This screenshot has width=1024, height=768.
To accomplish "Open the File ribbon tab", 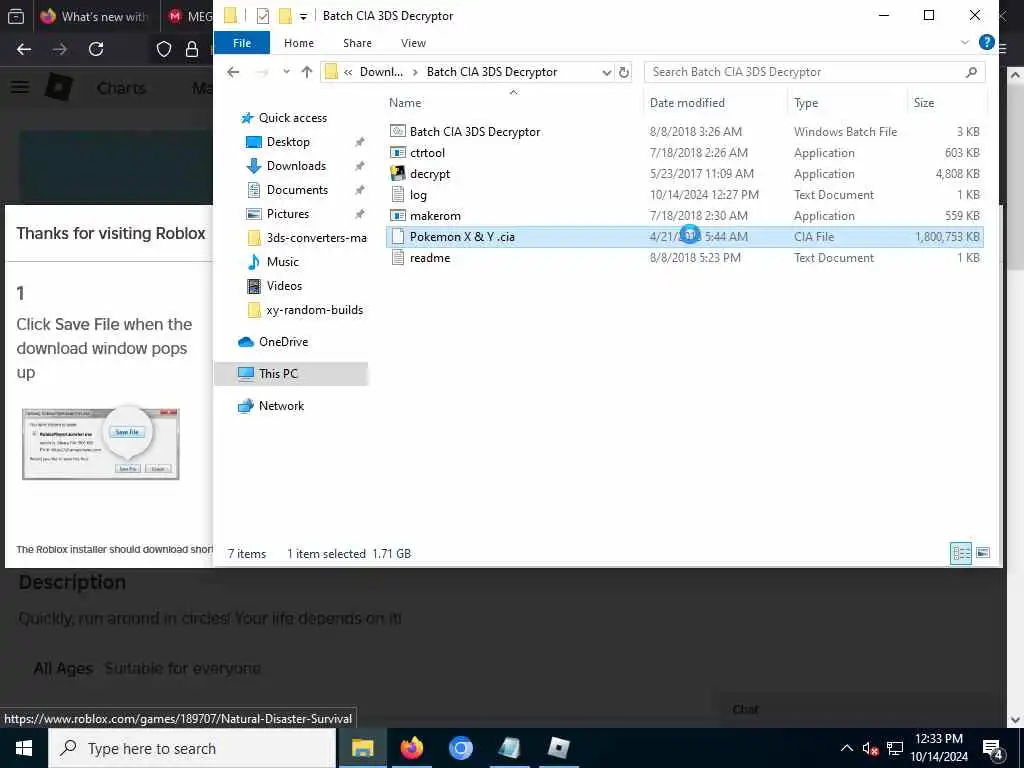I will pos(242,43).
